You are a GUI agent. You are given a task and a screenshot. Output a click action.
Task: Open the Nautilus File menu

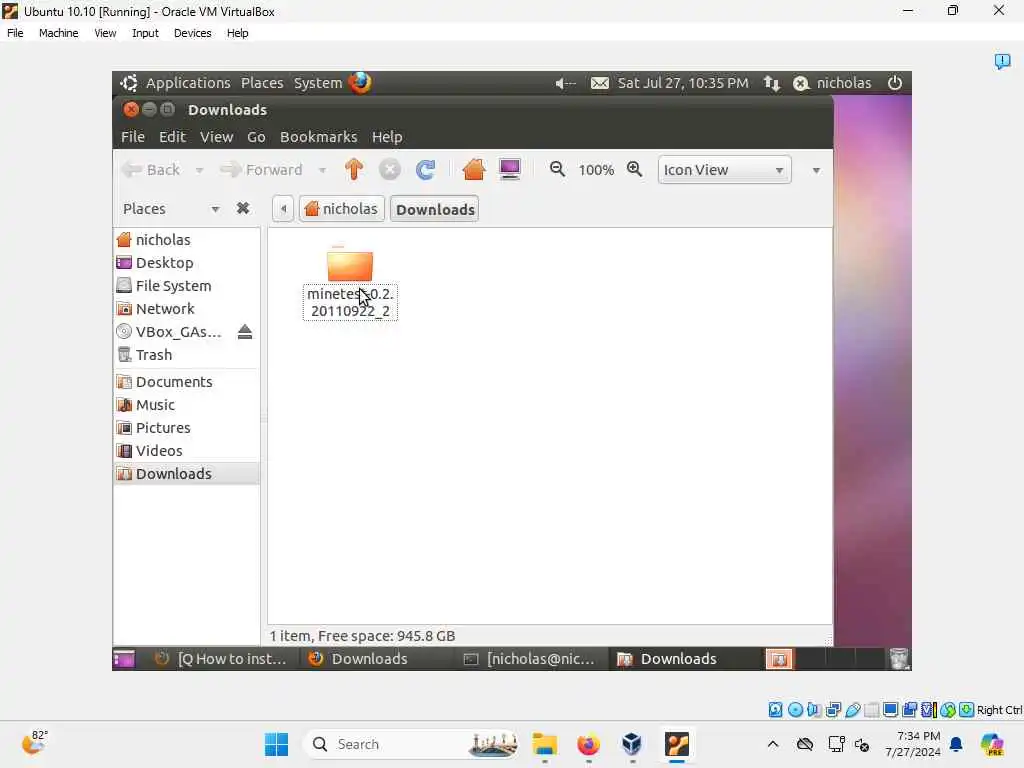tap(133, 136)
